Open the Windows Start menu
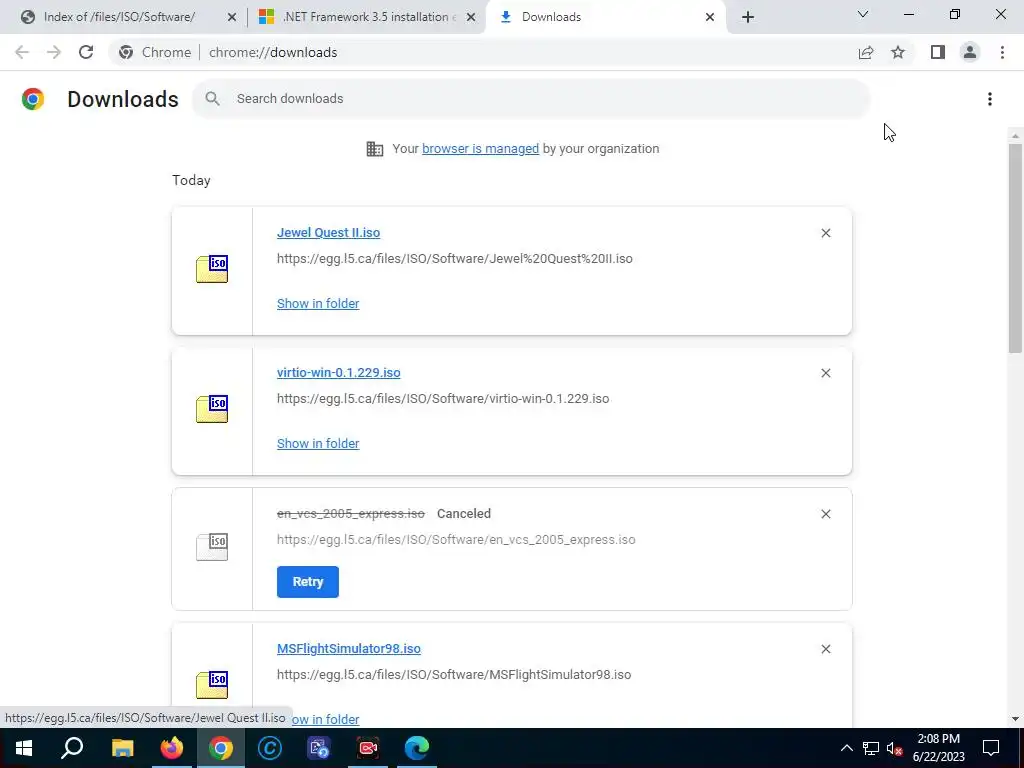 coord(24,748)
